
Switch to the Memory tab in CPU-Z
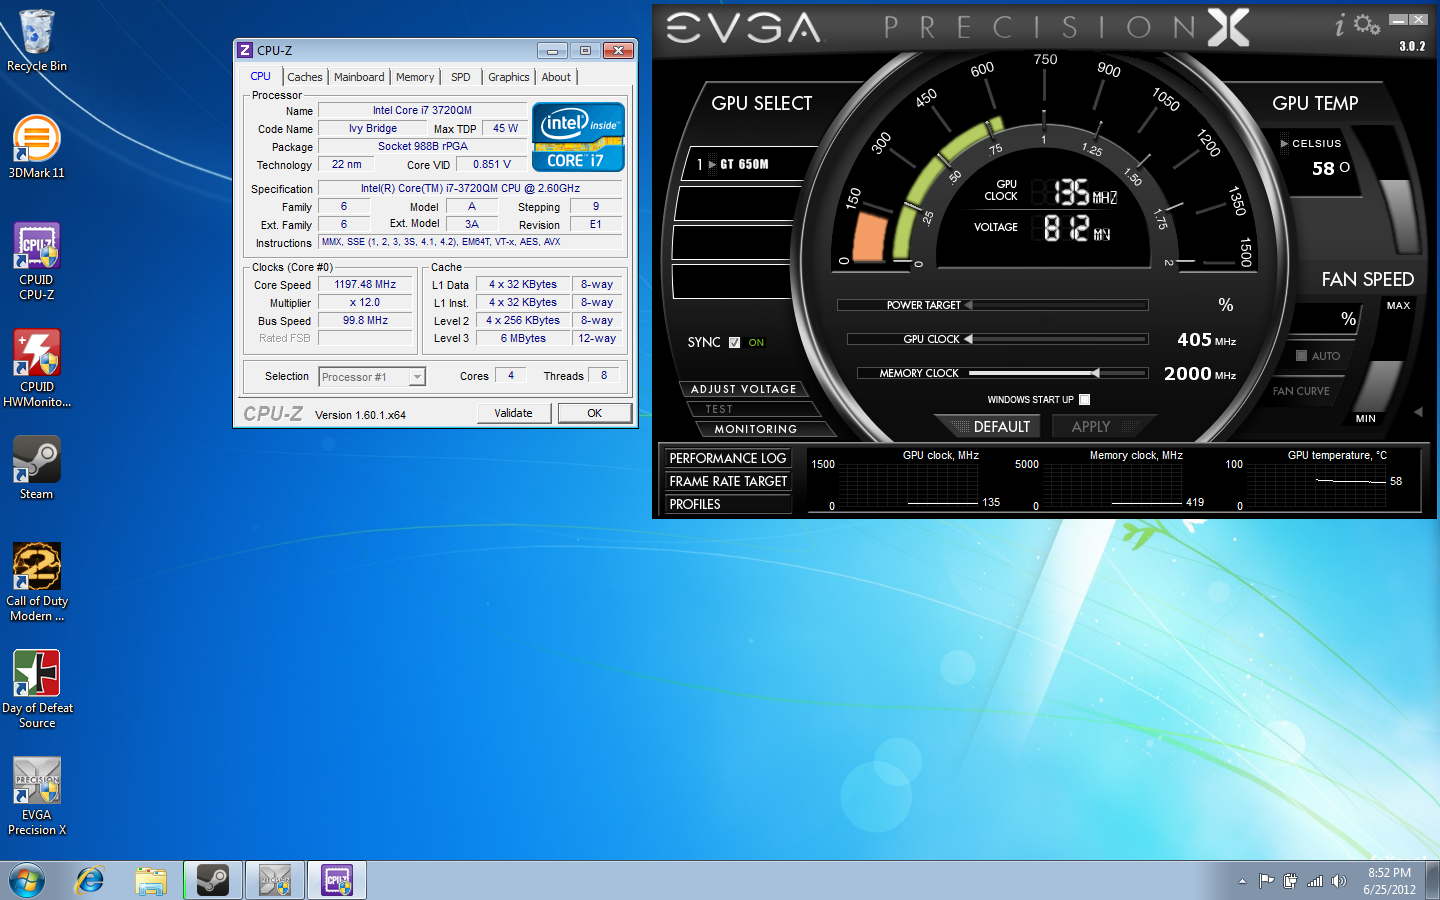coord(415,77)
